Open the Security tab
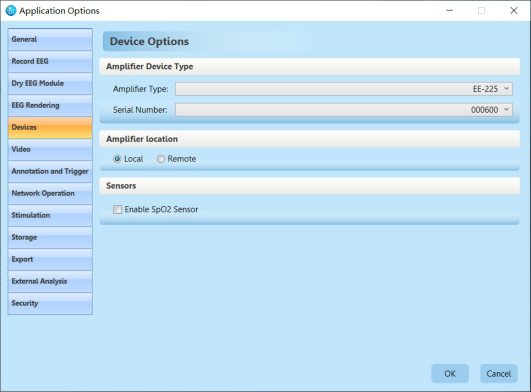Image resolution: width=531 pixels, height=392 pixels. [50, 304]
